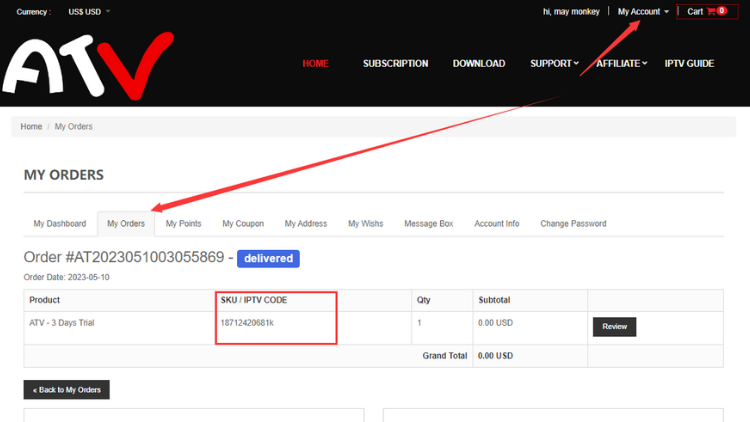Select the My Orders tab
Image resolution: width=750 pixels, height=422 pixels.
pos(126,223)
